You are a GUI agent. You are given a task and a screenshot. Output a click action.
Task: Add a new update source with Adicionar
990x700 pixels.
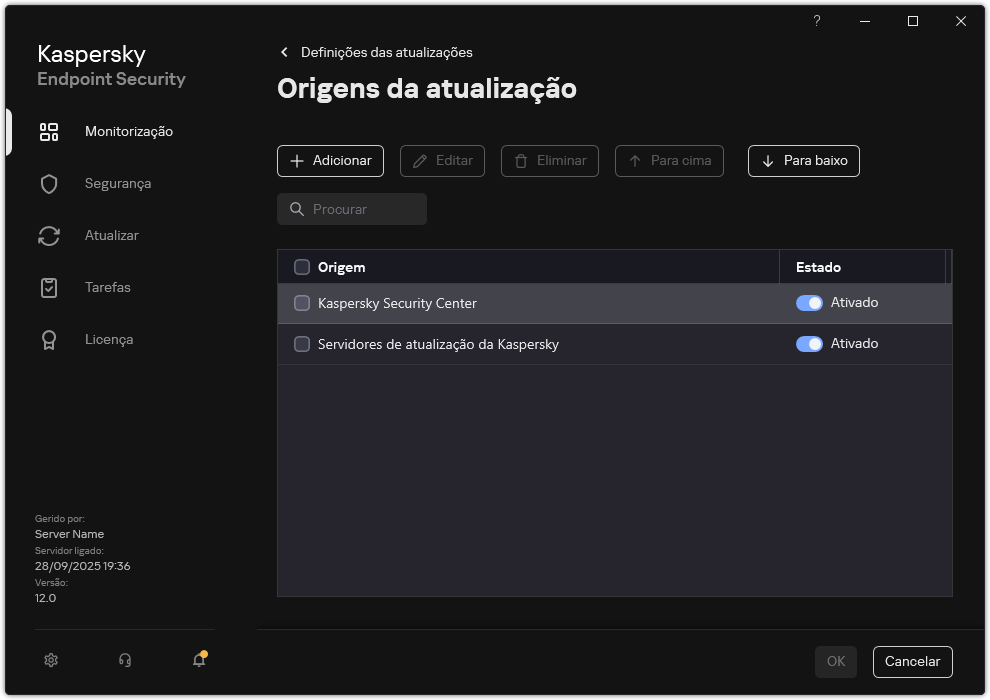point(330,161)
